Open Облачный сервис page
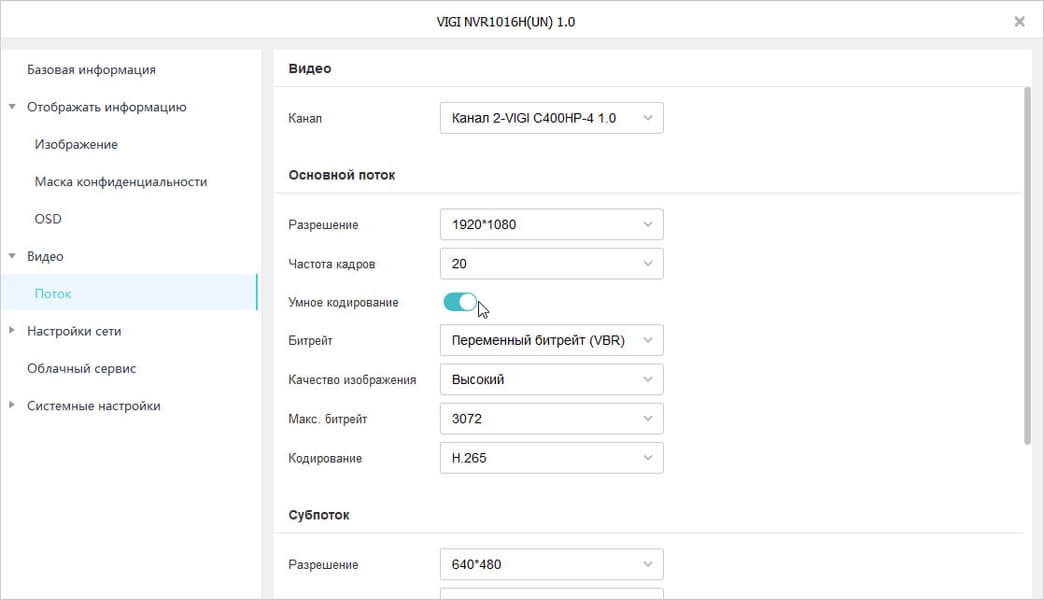Image resolution: width=1044 pixels, height=600 pixels. (x=81, y=368)
